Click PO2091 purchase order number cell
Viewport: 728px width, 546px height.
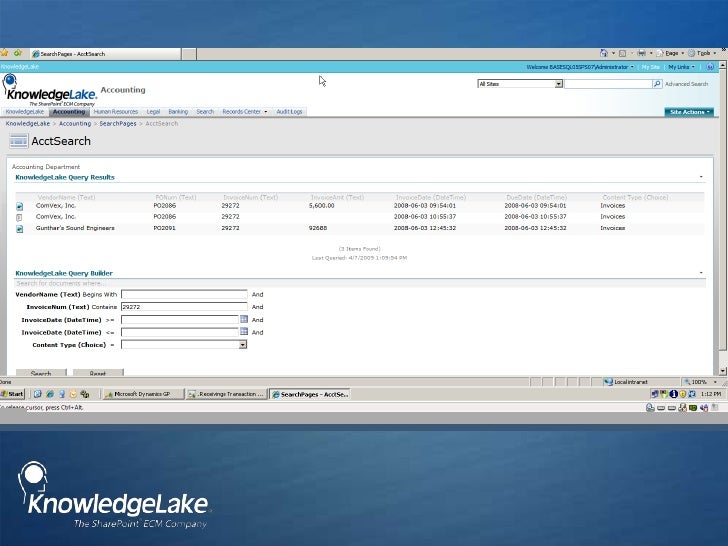[x=164, y=228]
